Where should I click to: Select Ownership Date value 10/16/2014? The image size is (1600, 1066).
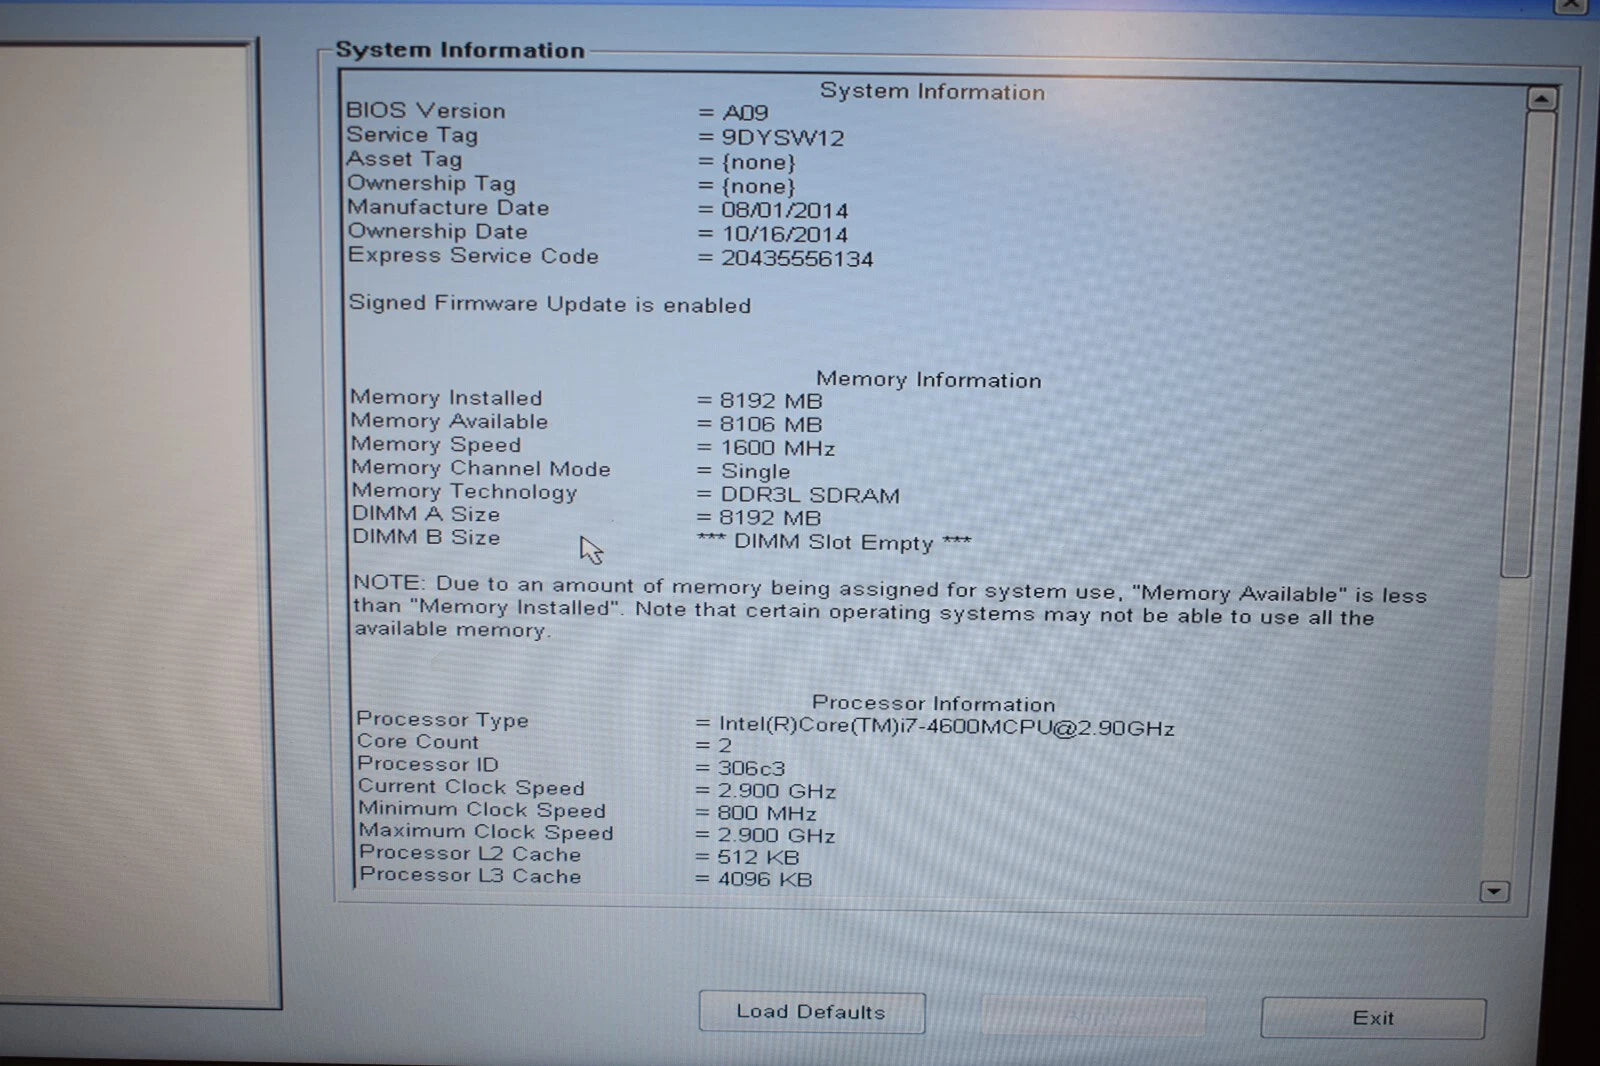(785, 235)
